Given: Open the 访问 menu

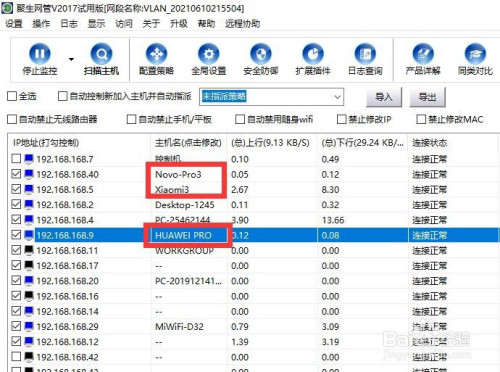Looking at the screenshot, I should pos(124,24).
